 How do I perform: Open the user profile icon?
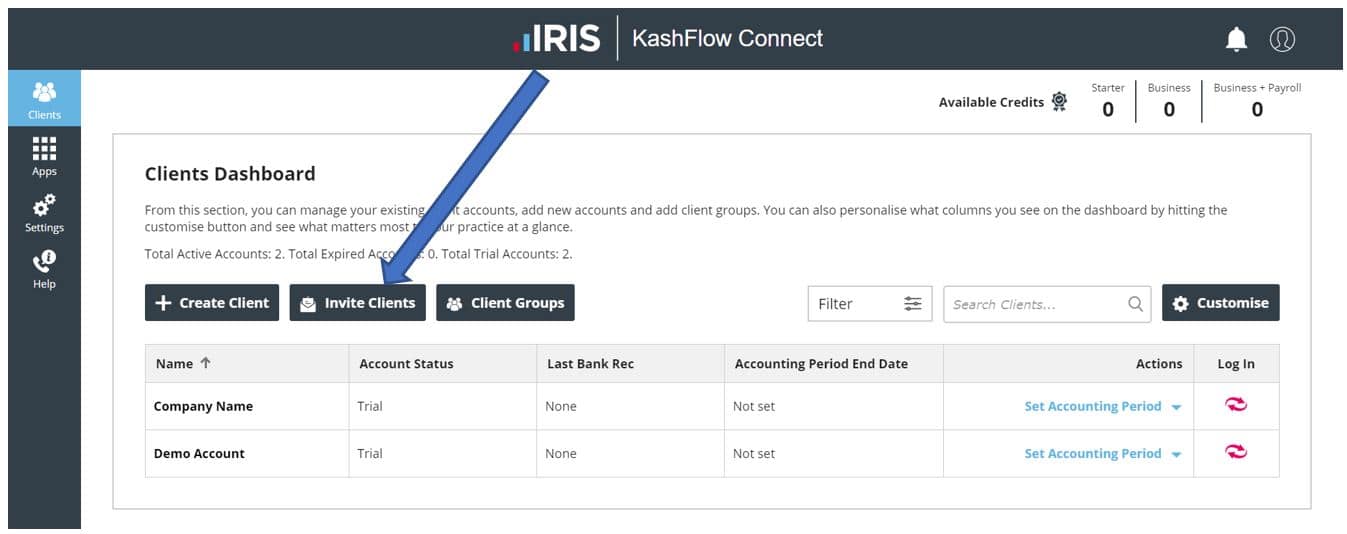[x=1282, y=39]
